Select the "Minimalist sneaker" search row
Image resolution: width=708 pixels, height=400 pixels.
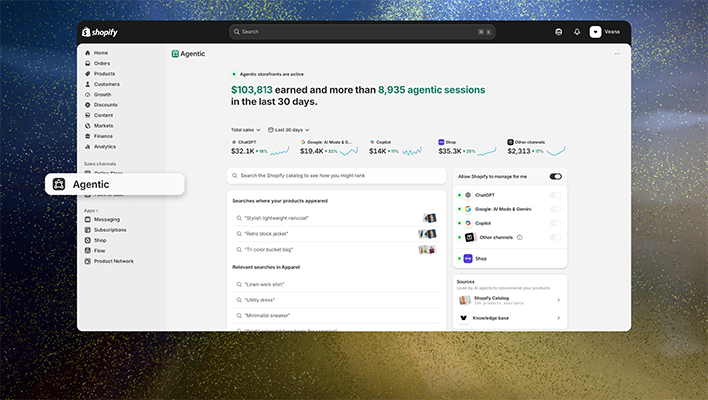tap(336, 316)
